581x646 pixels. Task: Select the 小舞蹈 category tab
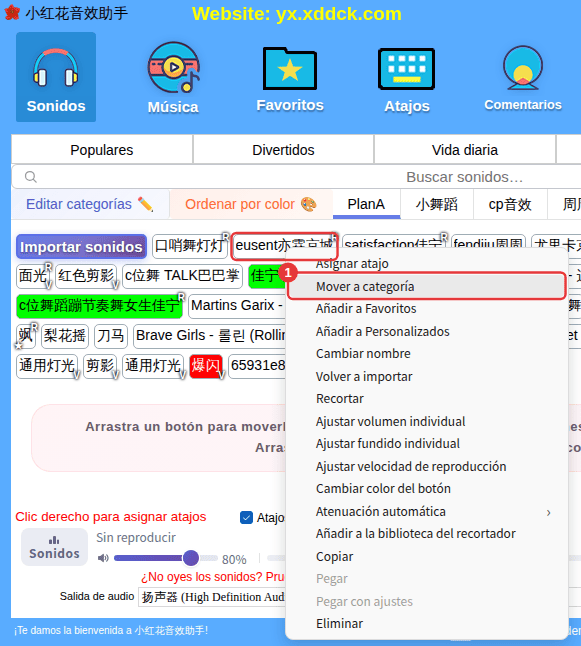(437, 204)
